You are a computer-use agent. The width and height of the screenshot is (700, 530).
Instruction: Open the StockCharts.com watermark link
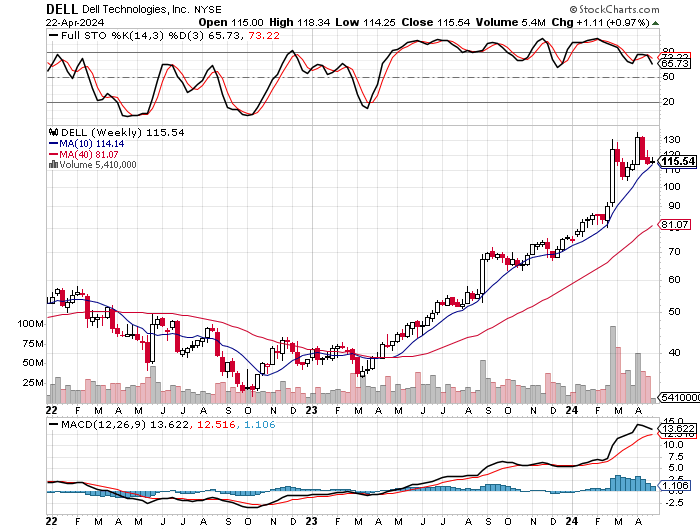point(615,9)
